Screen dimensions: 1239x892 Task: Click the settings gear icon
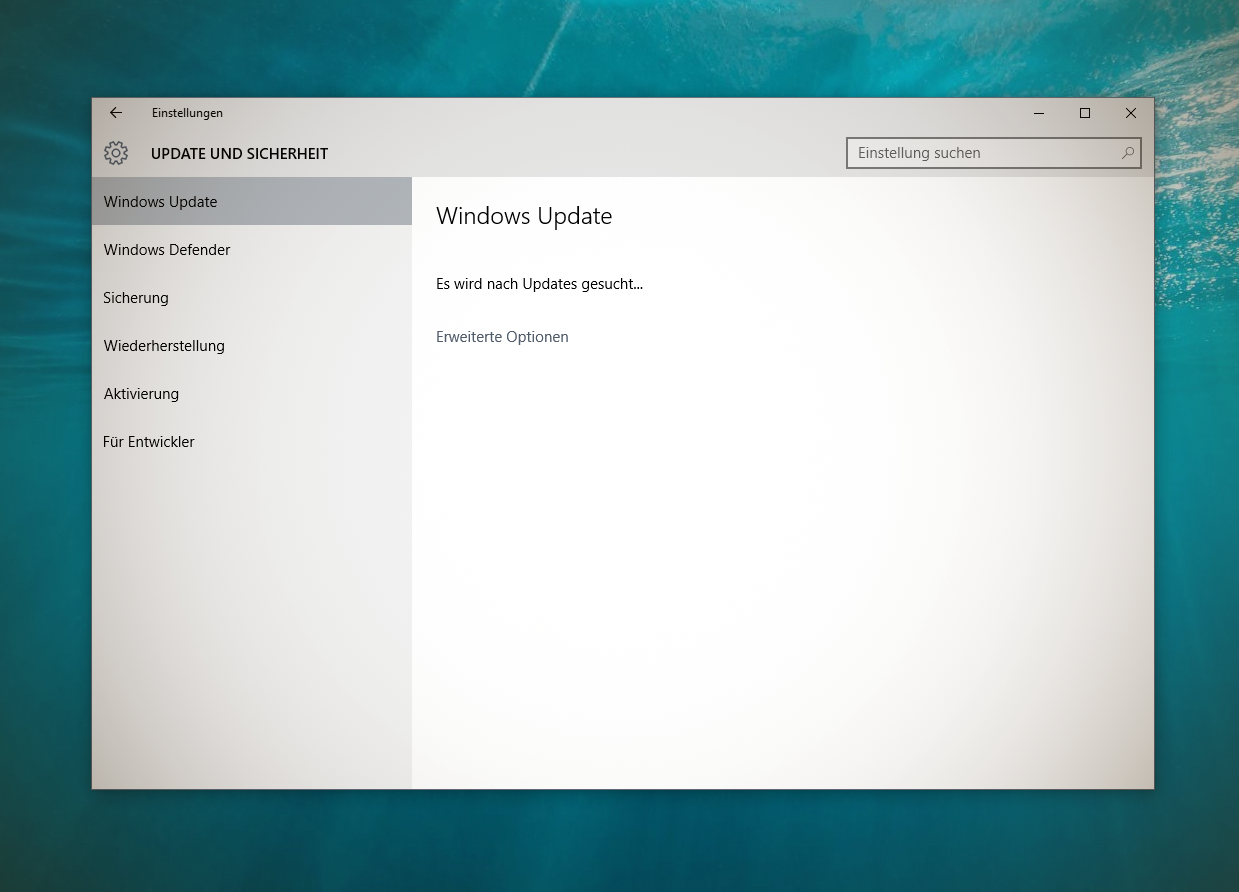point(116,153)
